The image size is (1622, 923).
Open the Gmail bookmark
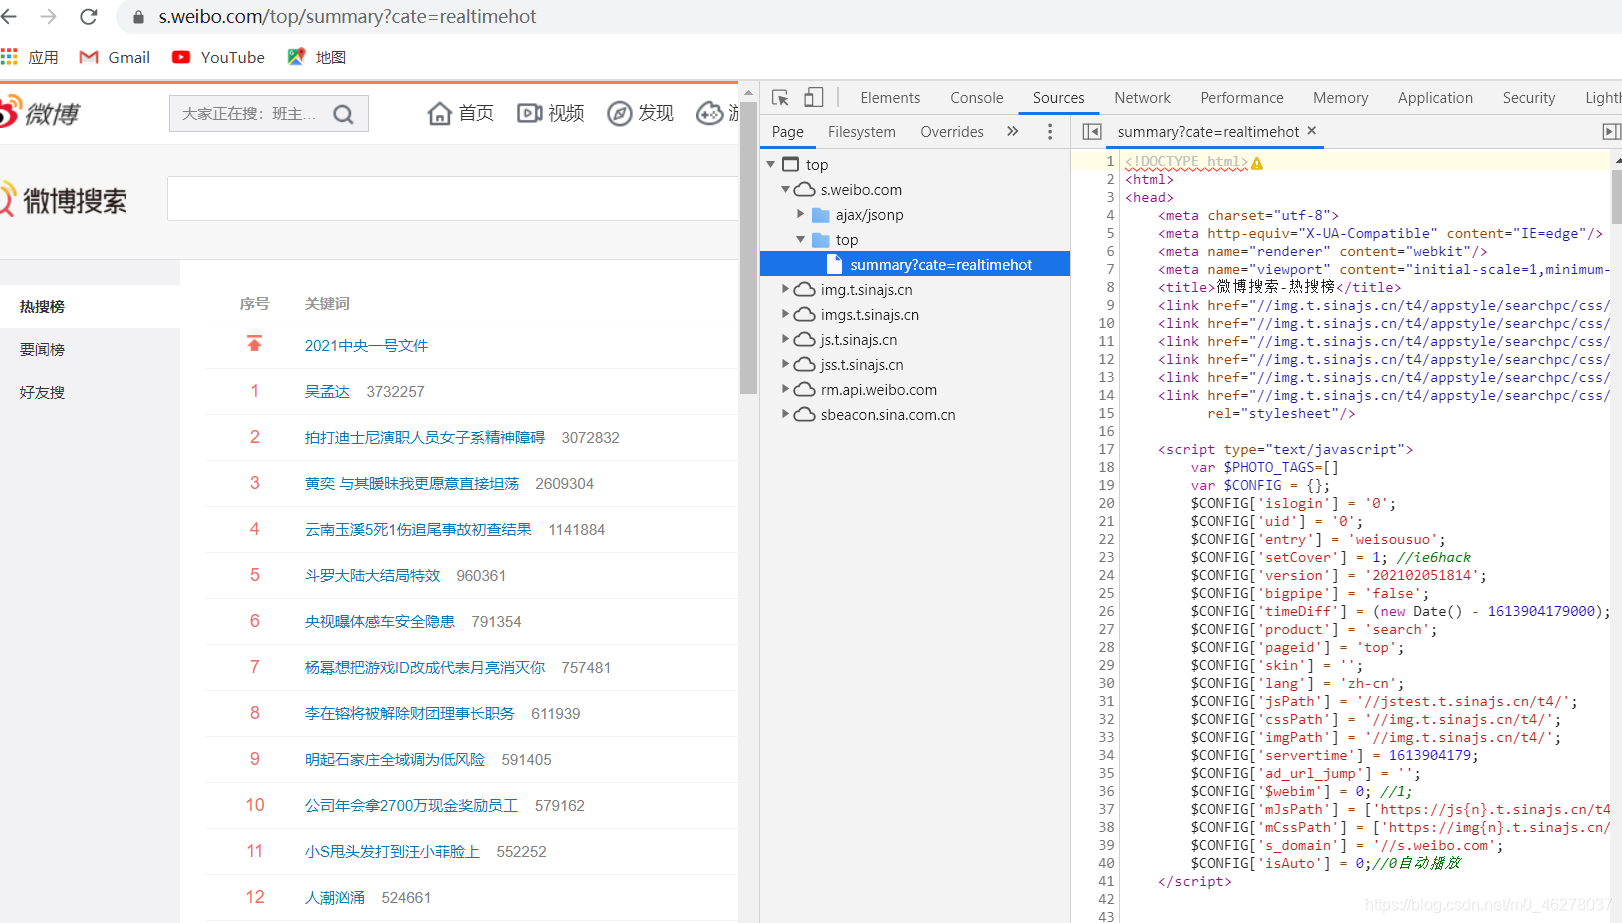coord(114,57)
